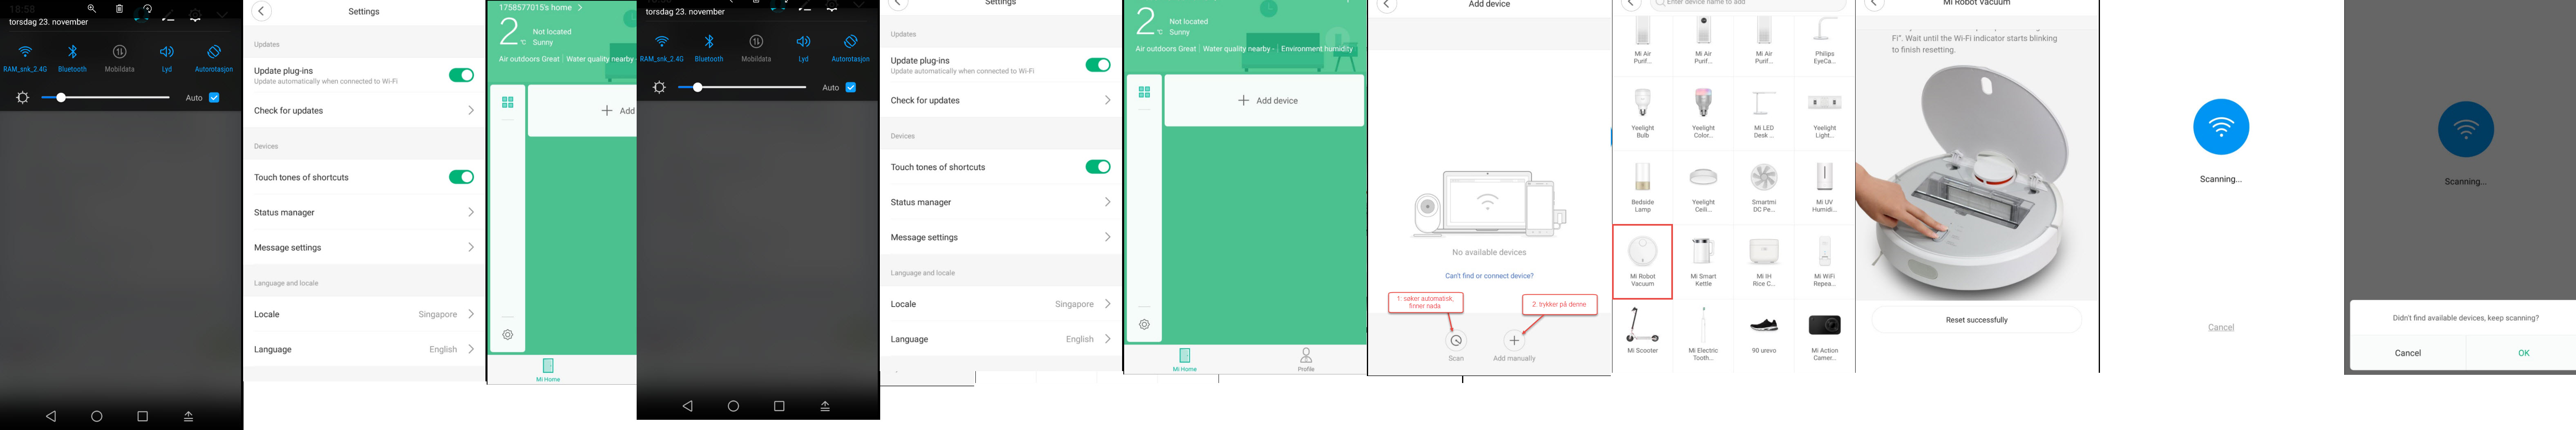This screenshot has width=2576, height=430.
Task: Toggle RAM_snk_2.4G Wi-Fi in 18:58 notification shade
Action: 25,58
